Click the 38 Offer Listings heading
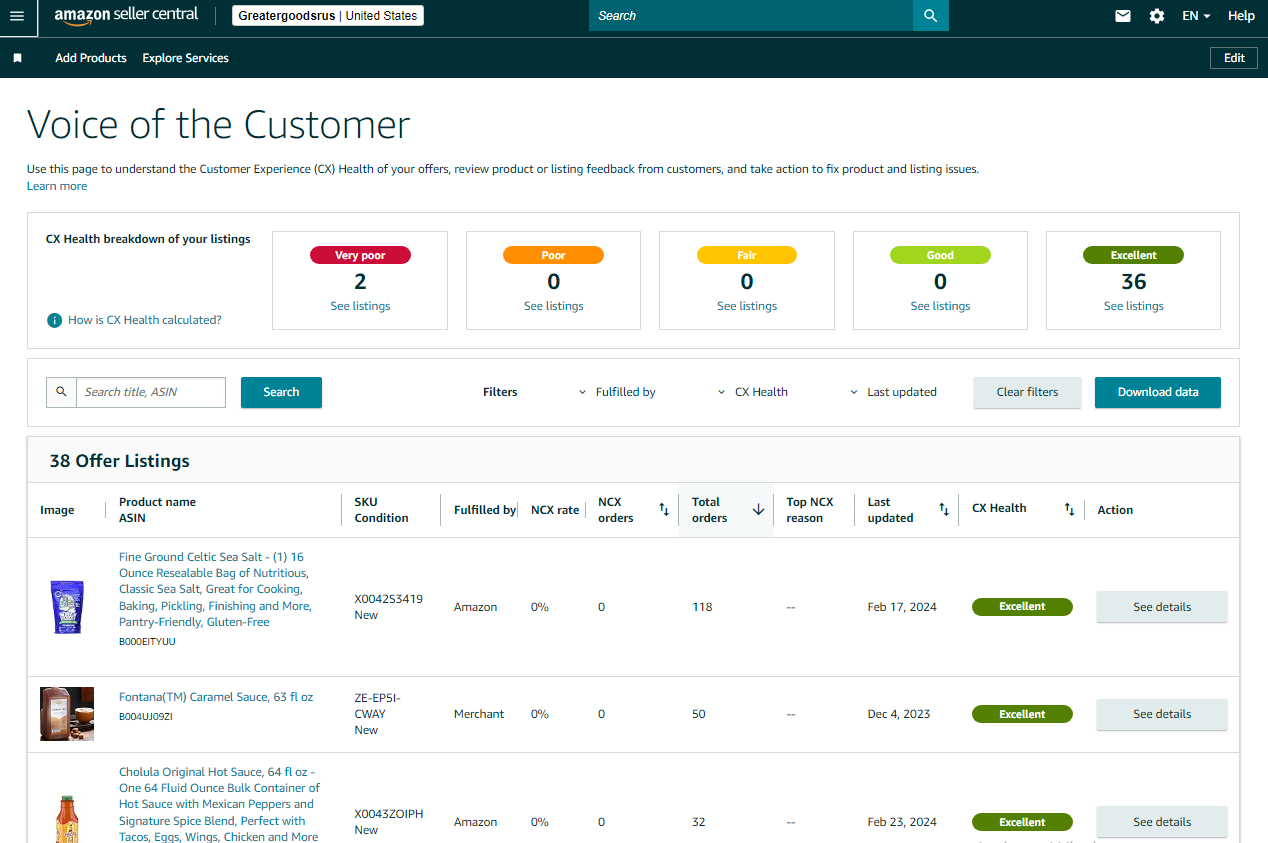 coord(120,461)
